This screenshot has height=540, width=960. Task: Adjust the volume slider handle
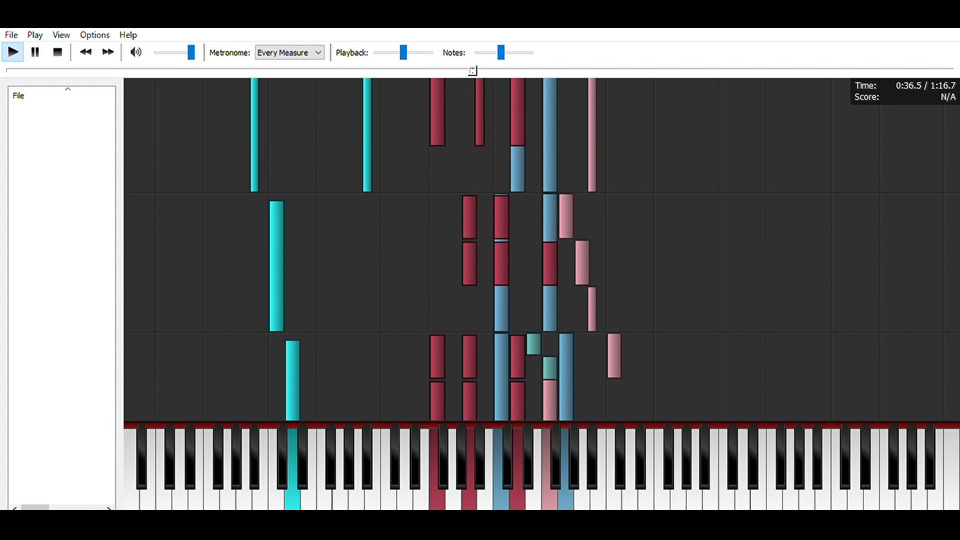[191, 53]
